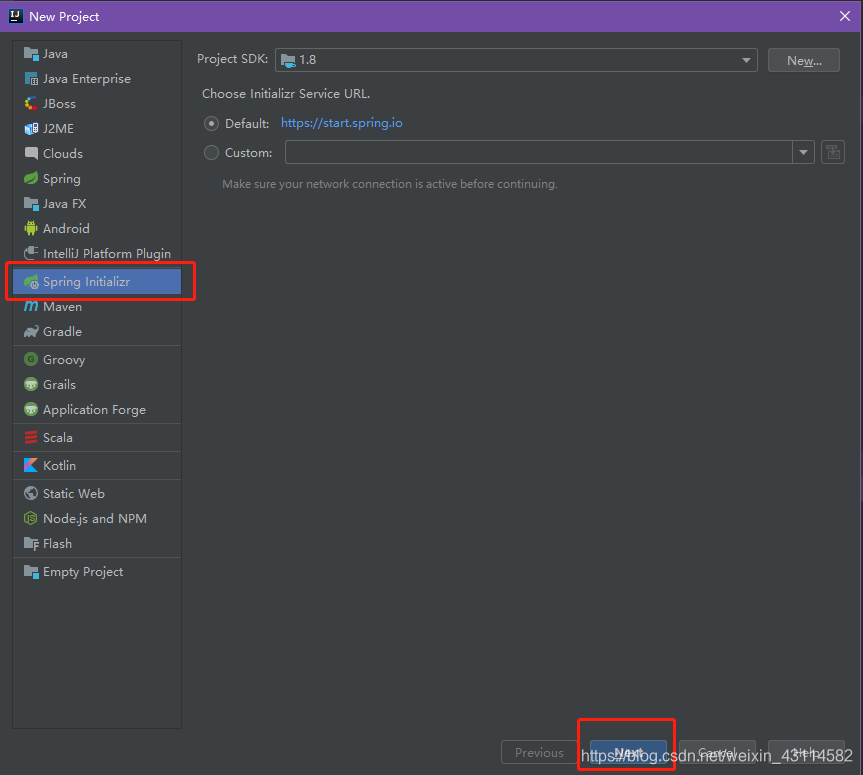This screenshot has width=863, height=775.
Task: Click the Grails icon
Action: [x=31, y=385]
